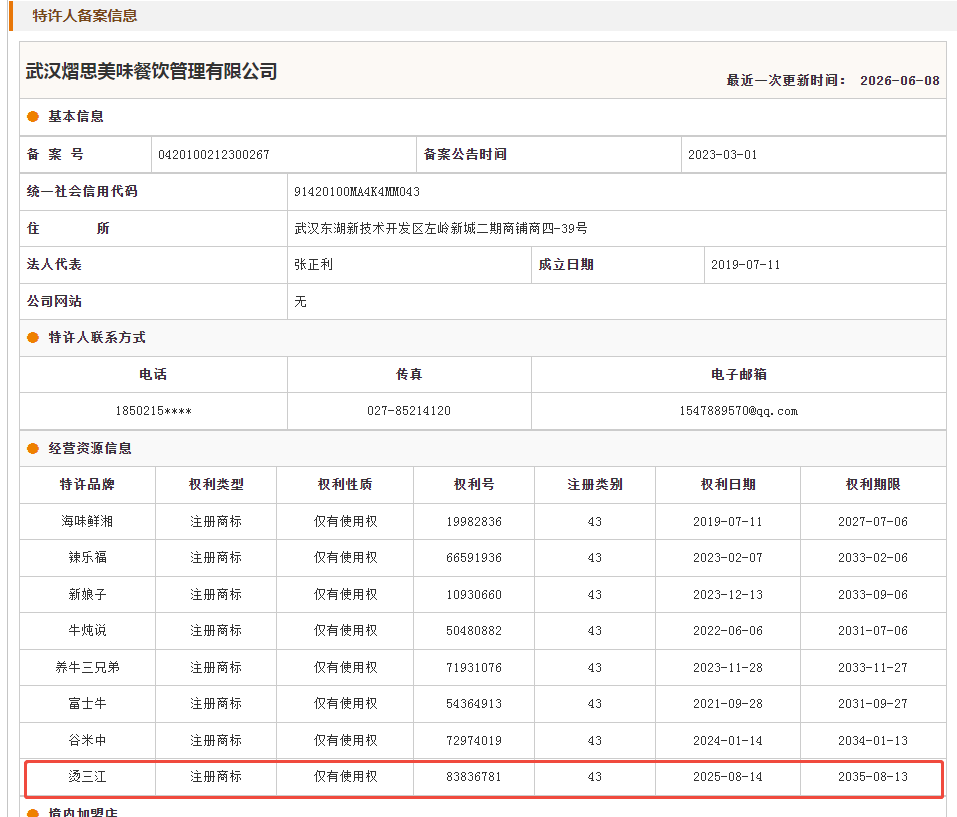Click expiry date 2033-02-06
This screenshot has height=817, width=957.
tap(873, 558)
